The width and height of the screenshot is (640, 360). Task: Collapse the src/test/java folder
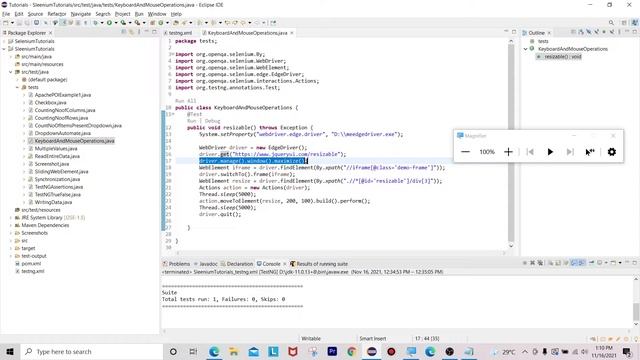[11, 72]
